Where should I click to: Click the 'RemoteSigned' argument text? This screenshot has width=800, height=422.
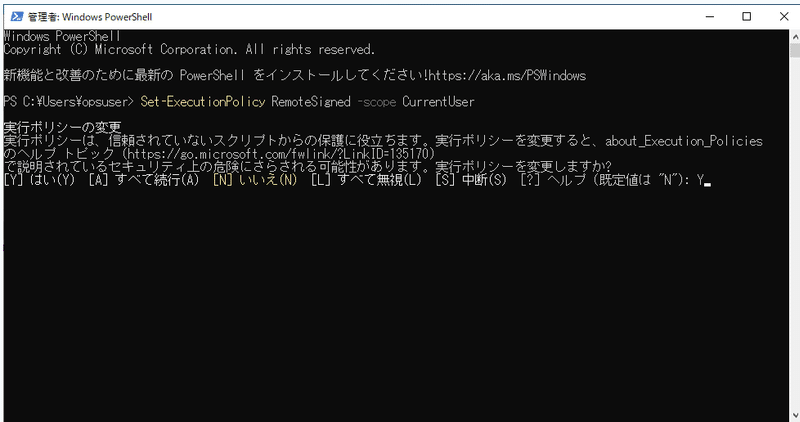click(311, 102)
